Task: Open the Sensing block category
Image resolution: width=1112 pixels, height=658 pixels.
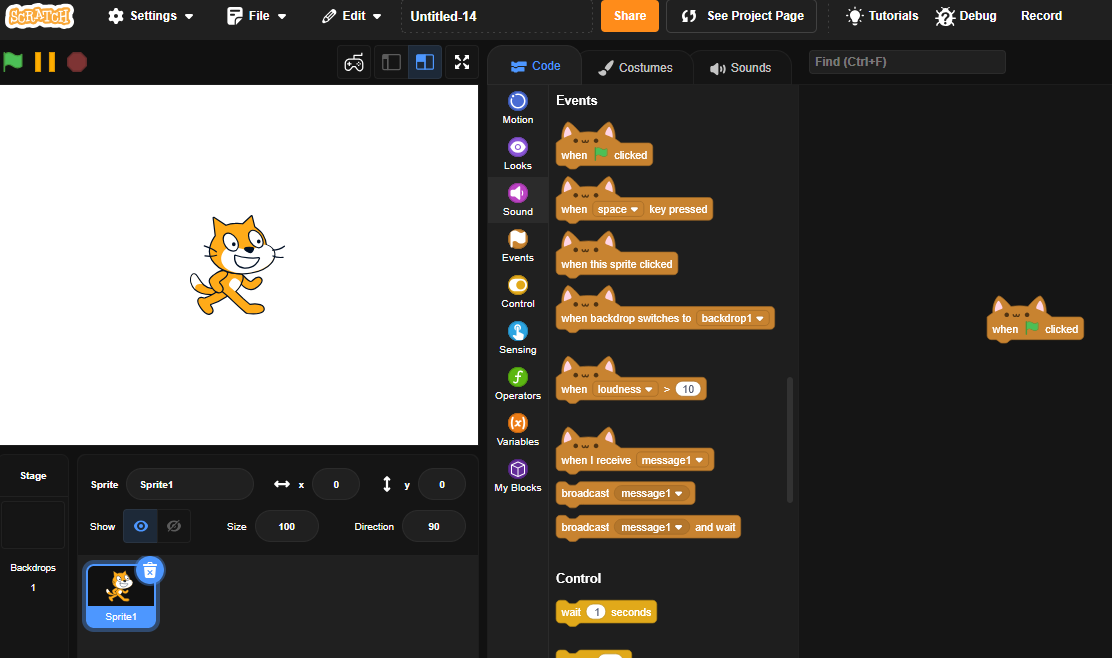Action: click(x=518, y=338)
